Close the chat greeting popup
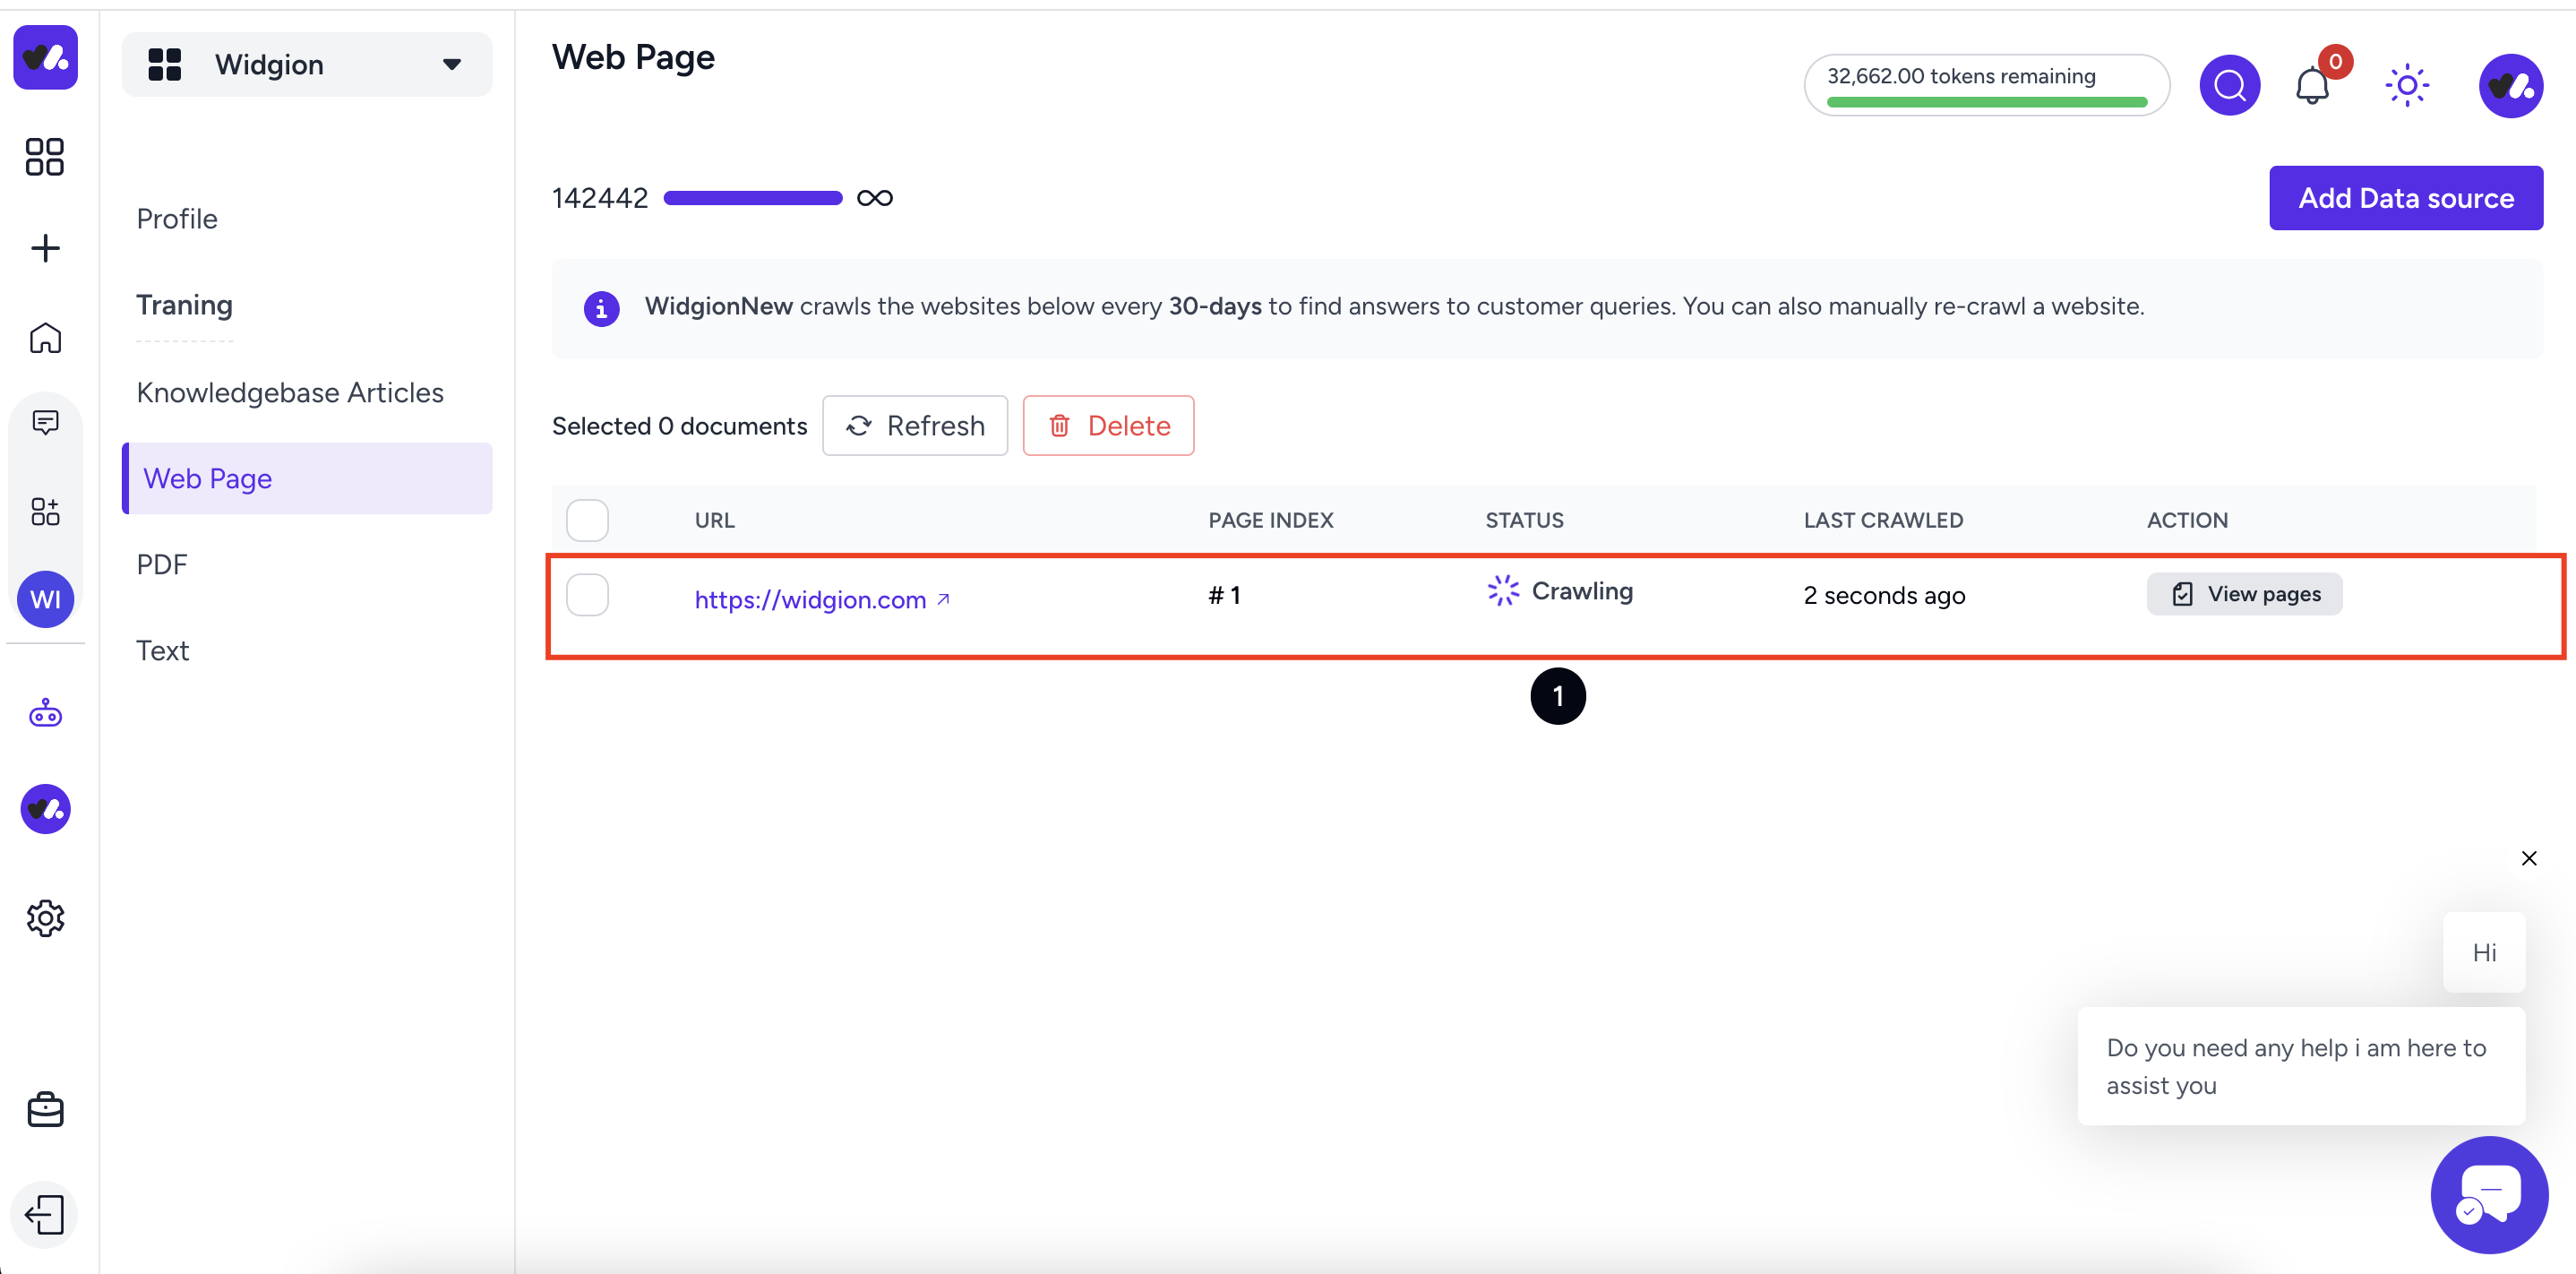 [x=2528, y=858]
